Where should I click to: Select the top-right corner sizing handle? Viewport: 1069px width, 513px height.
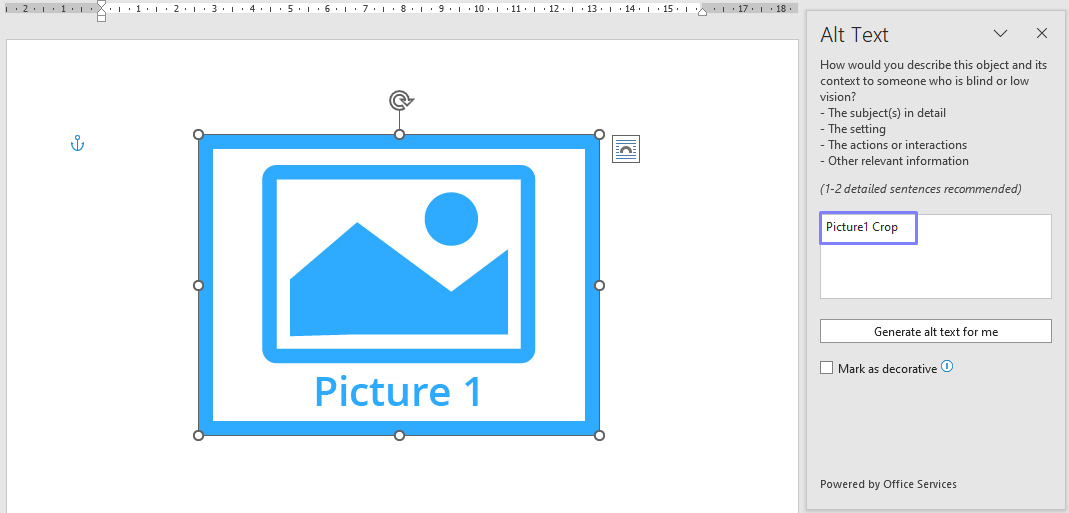(x=600, y=134)
